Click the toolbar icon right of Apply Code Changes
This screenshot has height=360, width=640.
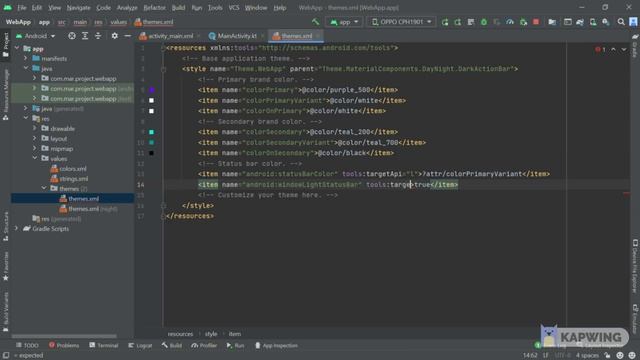(x=471, y=22)
